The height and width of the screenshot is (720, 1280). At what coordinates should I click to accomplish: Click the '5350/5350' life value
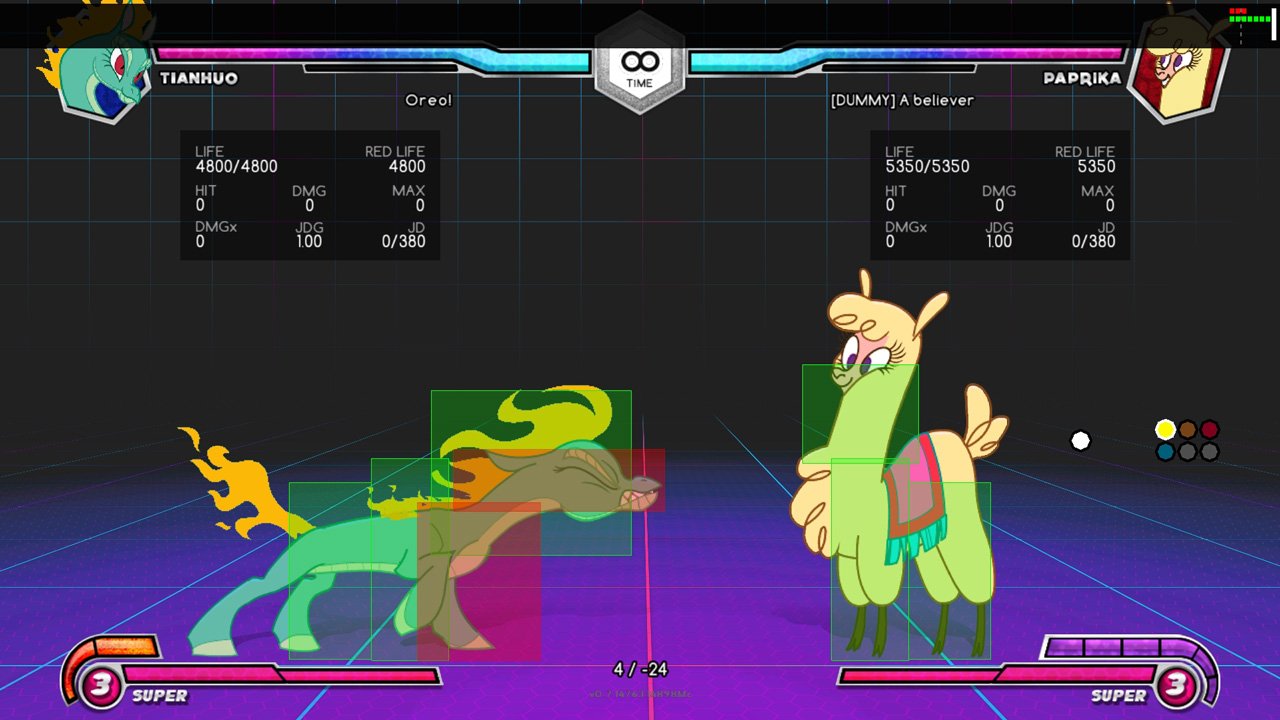tap(927, 167)
